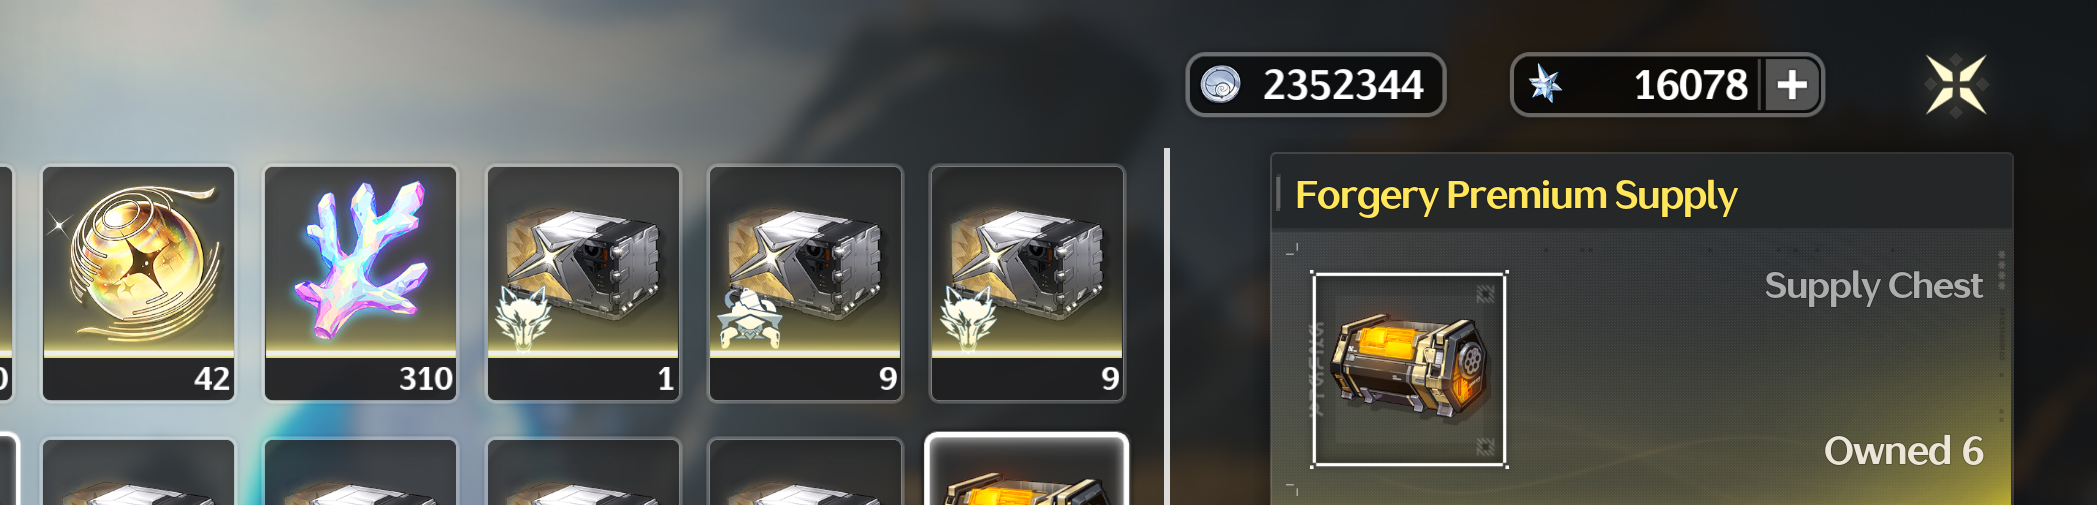Click the highlighted orange supply chest in the grid
This screenshot has height=505, width=2097.
tap(1027, 470)
